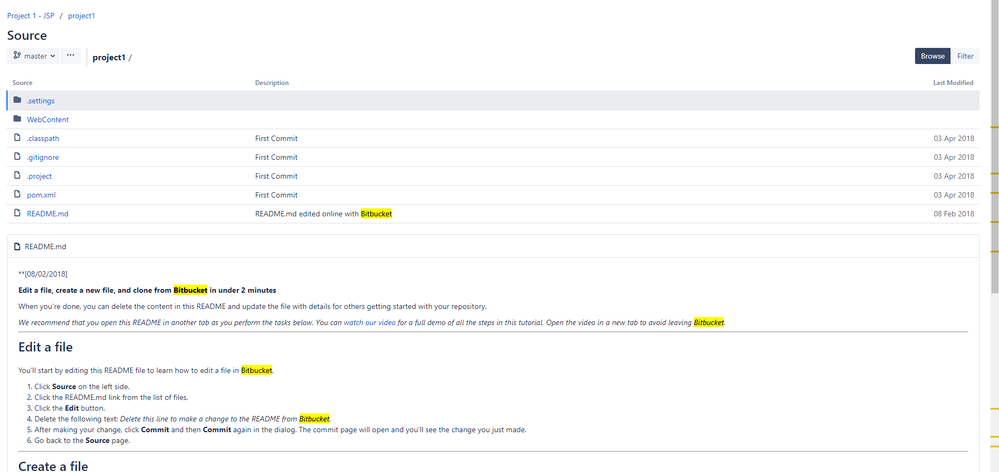Click the Last Modified column header
This screenshot has width=999, height=472.
pyautogui.click(x=953, y=83)
